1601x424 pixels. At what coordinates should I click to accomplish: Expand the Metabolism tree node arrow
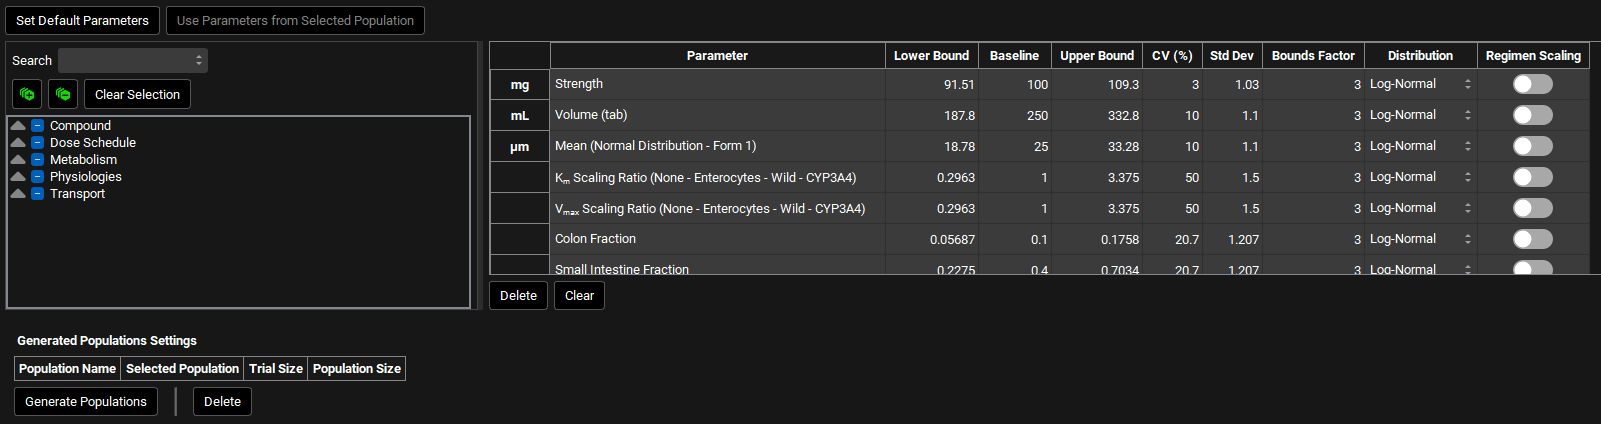coord(18,160)
